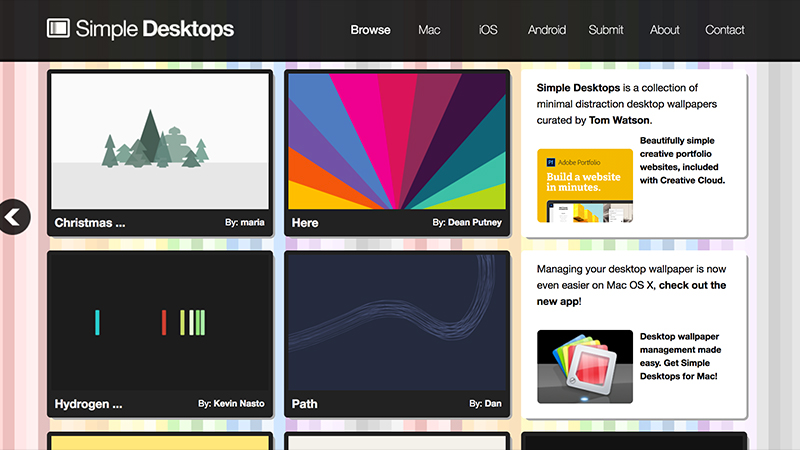800x450 pixels.
Task: Open the Contact page
Action: [x=724, y=30]
